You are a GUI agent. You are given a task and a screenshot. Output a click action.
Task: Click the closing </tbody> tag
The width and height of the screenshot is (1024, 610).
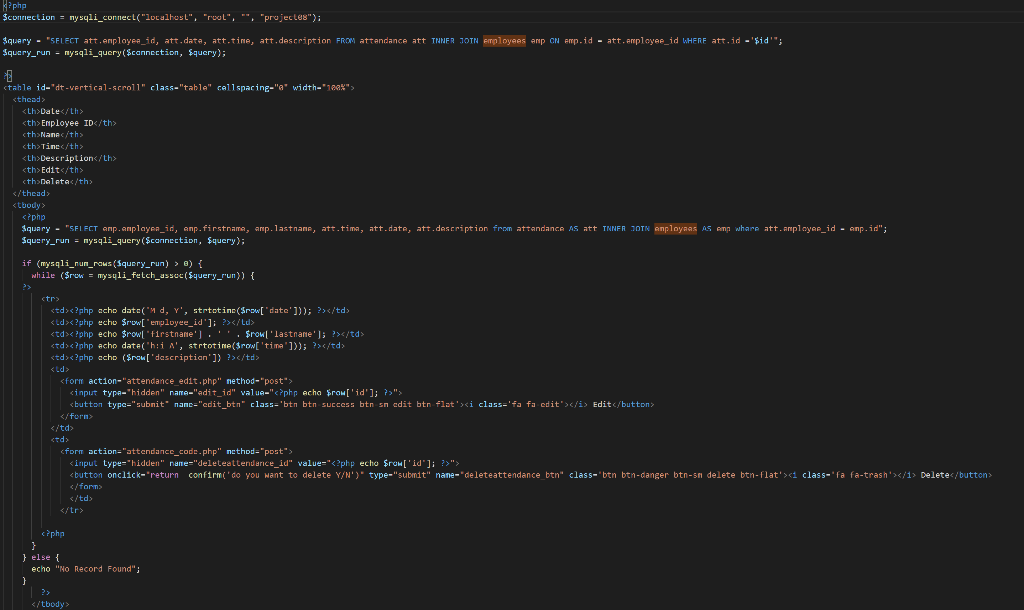(50, 605)
